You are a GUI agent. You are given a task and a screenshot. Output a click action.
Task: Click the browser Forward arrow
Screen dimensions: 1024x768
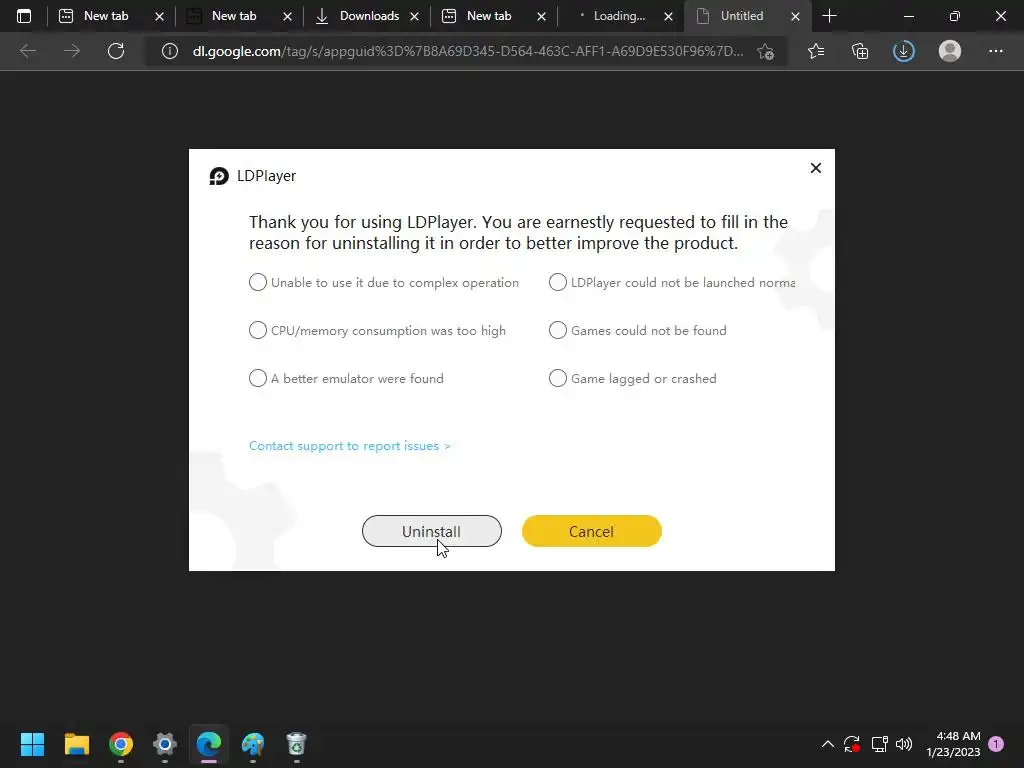point(72,51)
